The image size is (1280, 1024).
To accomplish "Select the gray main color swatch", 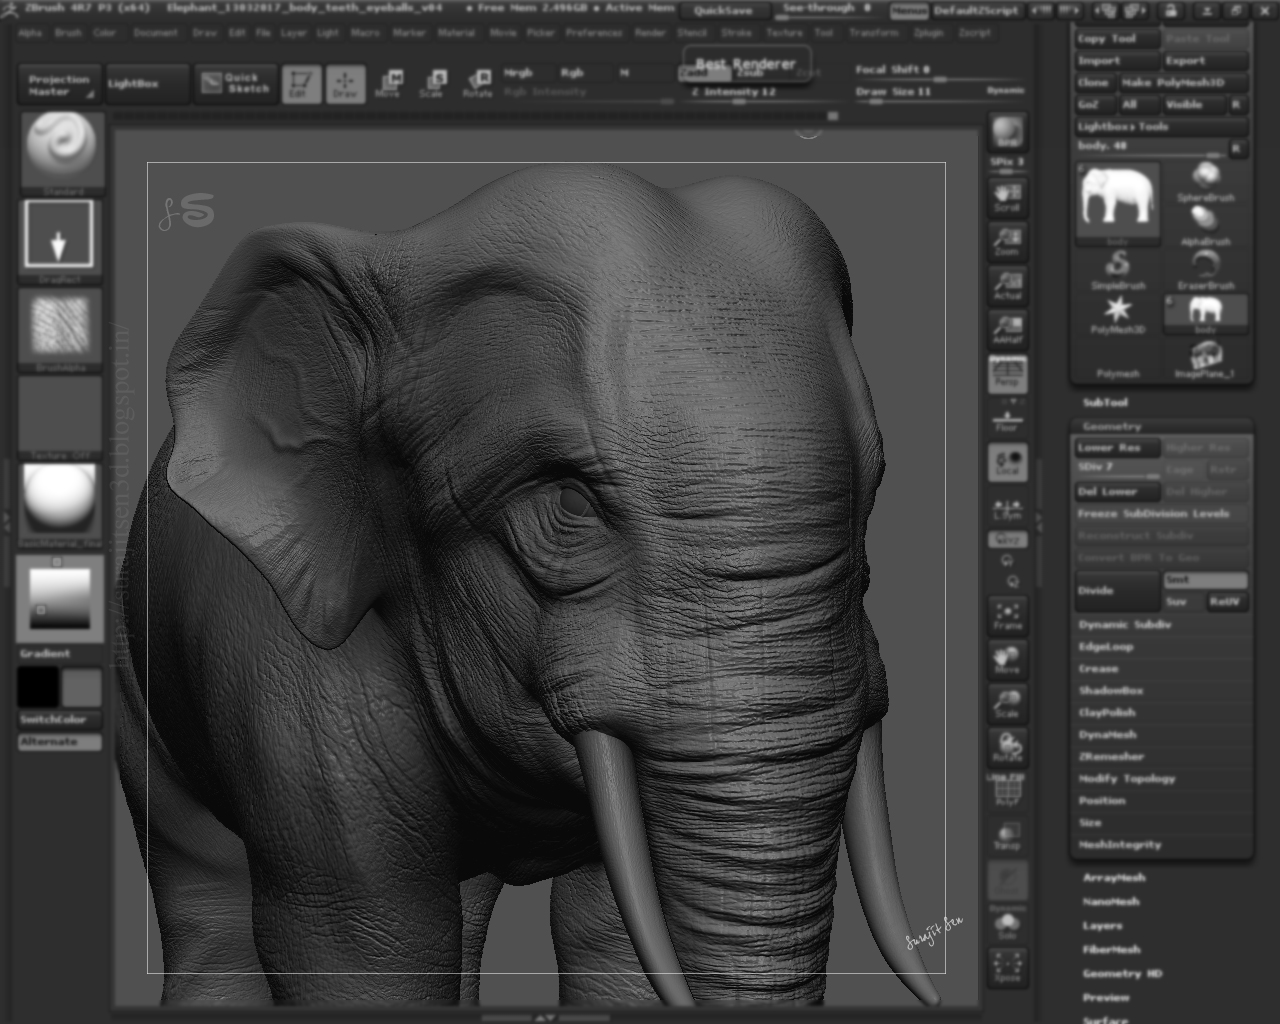I will tap(82, 688).
